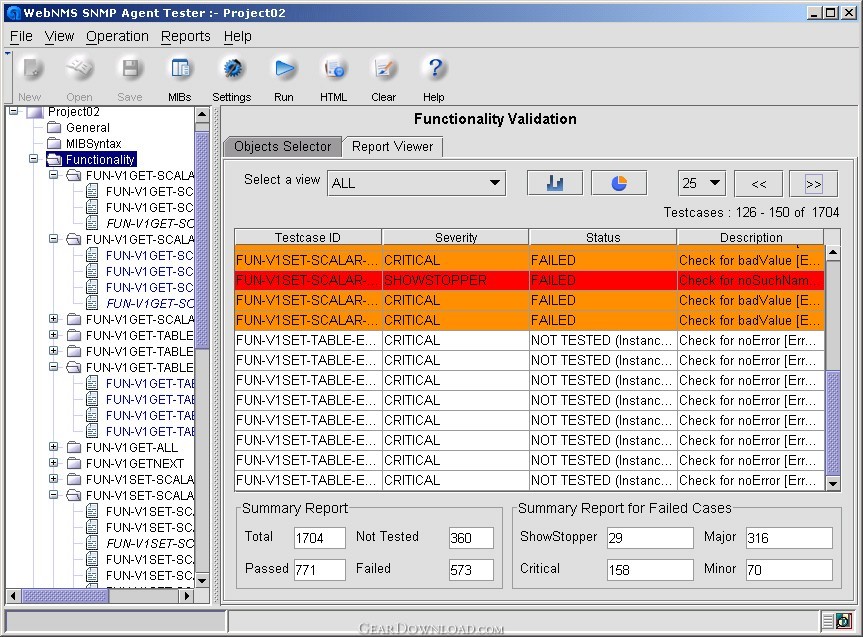Go to the next page with >>
The width and height of the screenshot is (863, 637).
[813, 184]
